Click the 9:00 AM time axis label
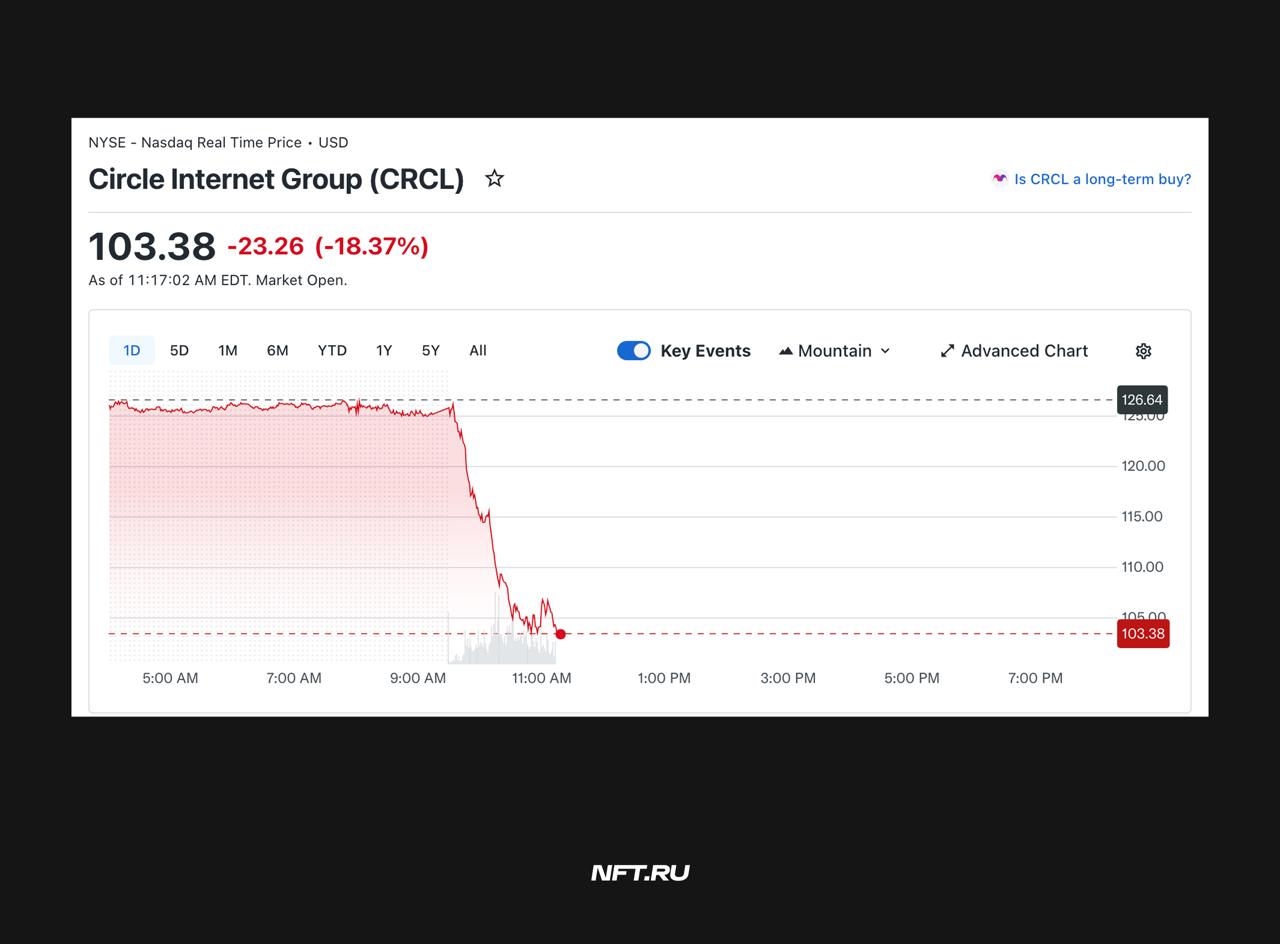Image resolution: width=1280 pixels, height=944 pixels. (x=418, y=678)
